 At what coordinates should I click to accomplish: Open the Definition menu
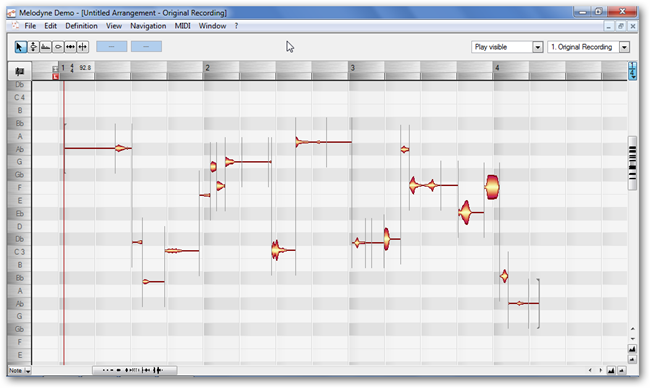click(81, 26)
